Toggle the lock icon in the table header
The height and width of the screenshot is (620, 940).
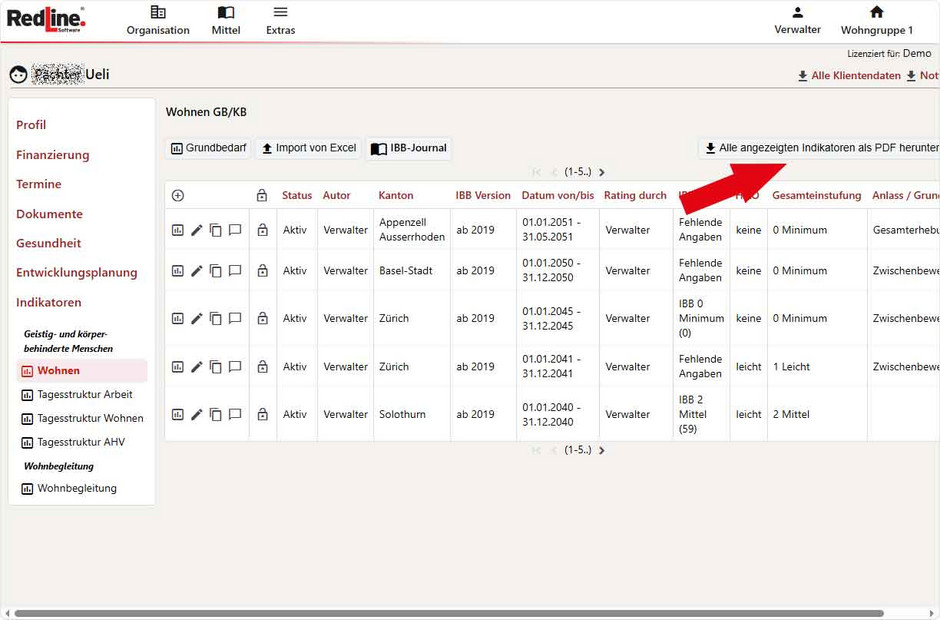coord(262,196)
